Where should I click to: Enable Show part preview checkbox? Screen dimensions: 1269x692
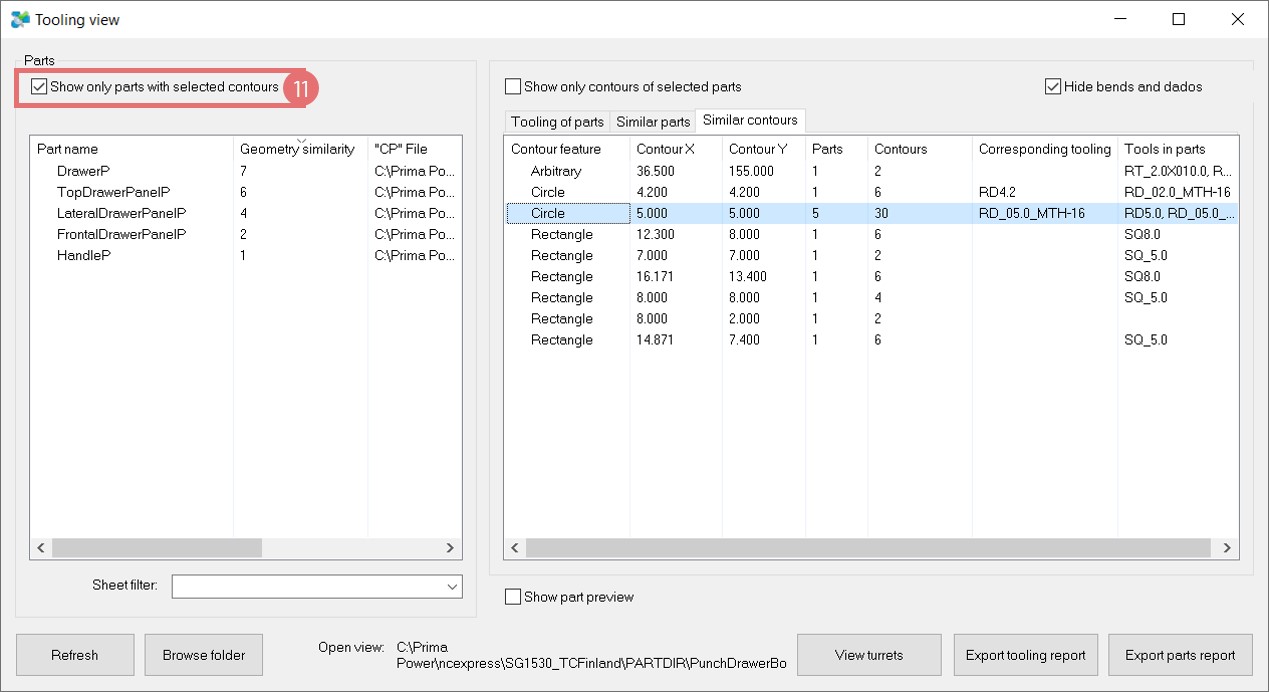coord(513,597)
